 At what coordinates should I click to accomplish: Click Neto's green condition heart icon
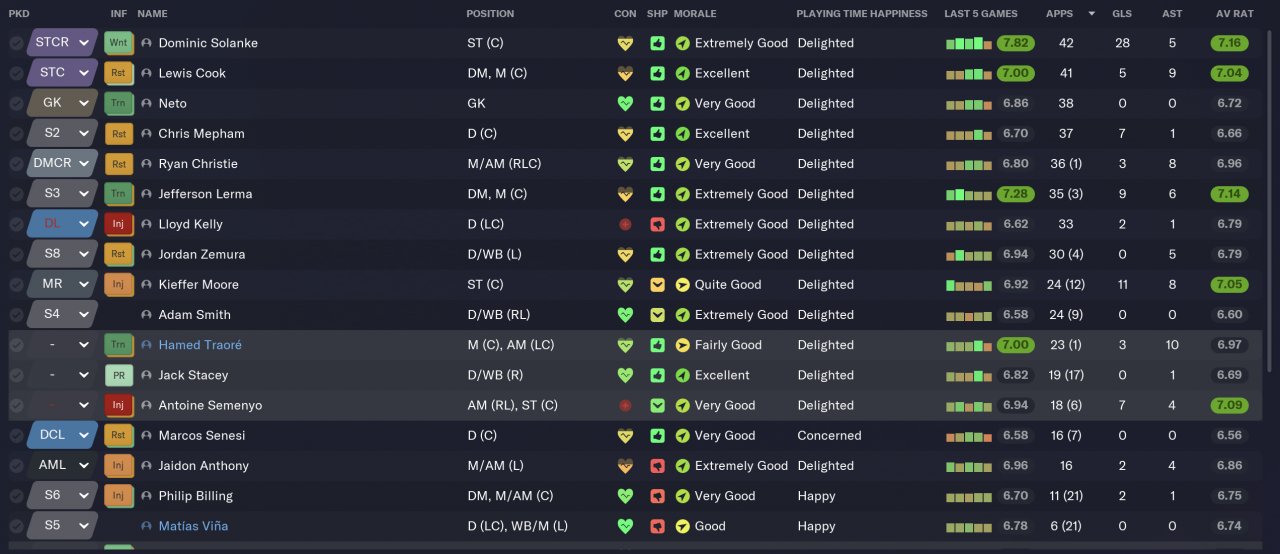coord(626,103)
